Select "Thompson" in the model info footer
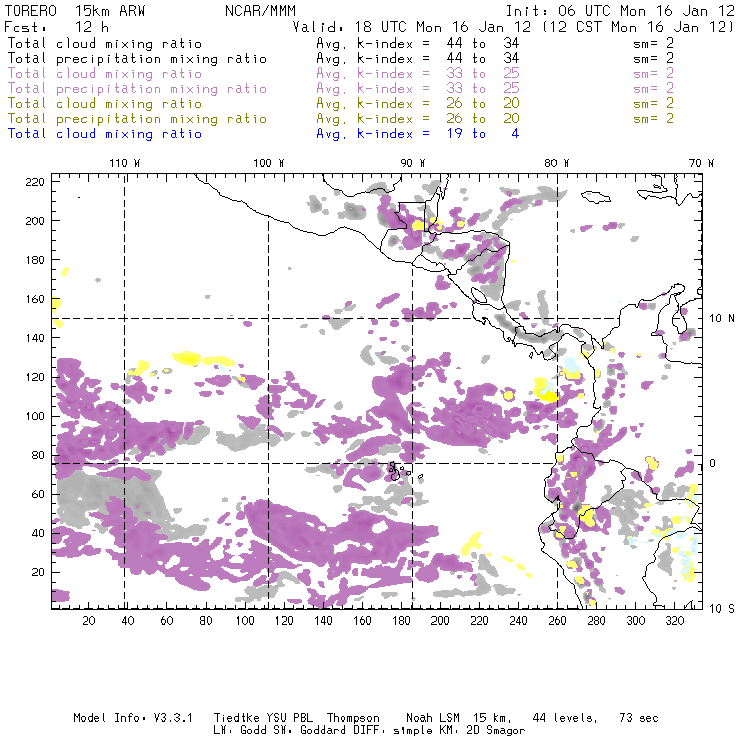 click(x=353, y=718)
